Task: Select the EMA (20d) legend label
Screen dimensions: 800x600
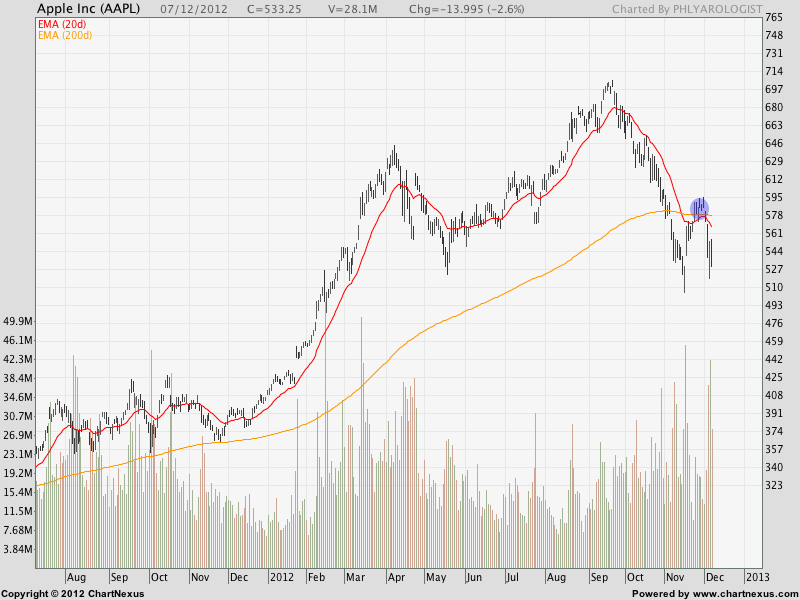Action: (63, 23)
